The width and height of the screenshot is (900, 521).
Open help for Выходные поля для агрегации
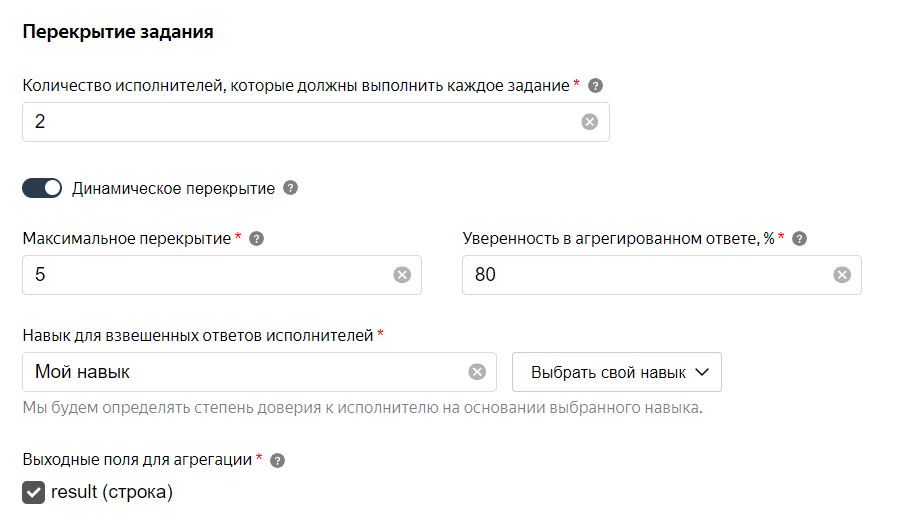click(x=277, y=460)
